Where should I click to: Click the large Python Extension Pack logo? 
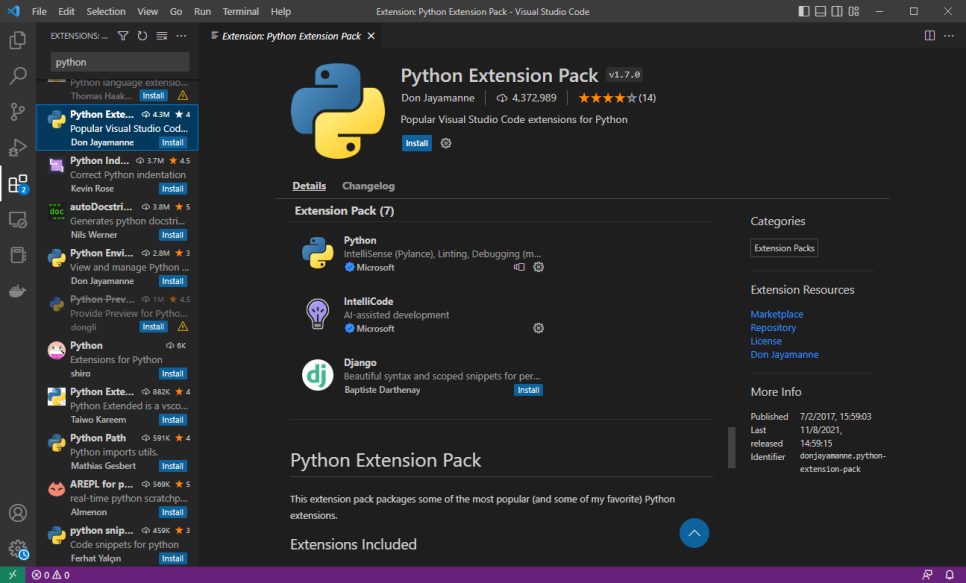(x=338, y=111)
